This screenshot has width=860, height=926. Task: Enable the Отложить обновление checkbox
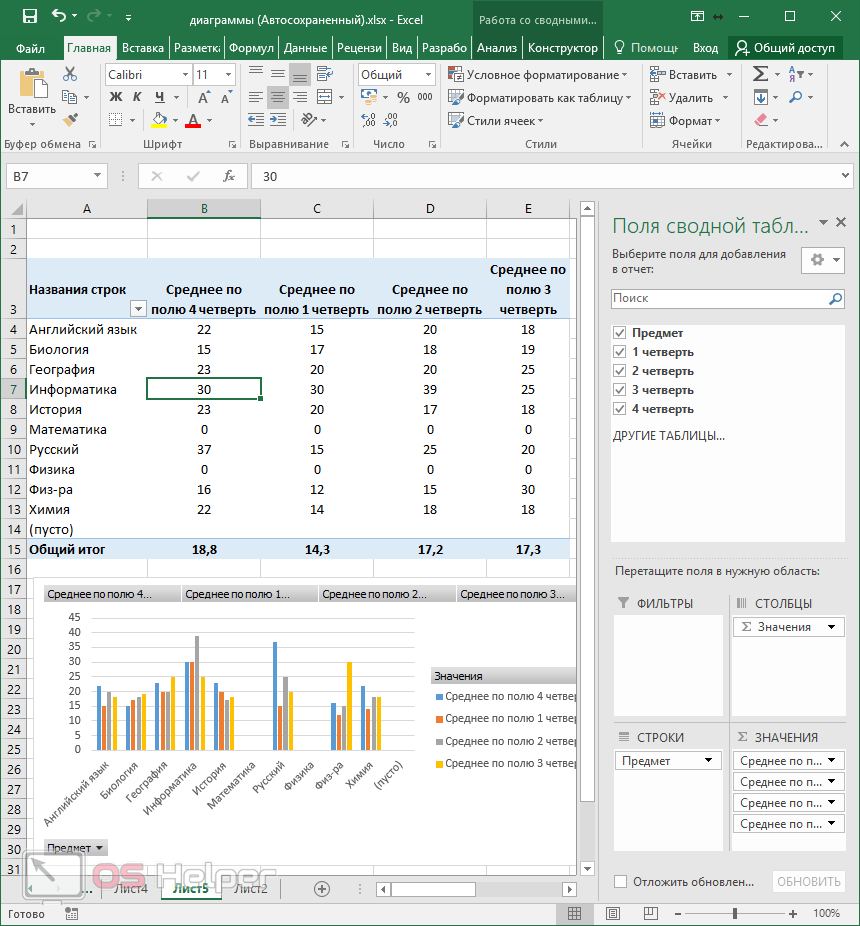point(620,882)
